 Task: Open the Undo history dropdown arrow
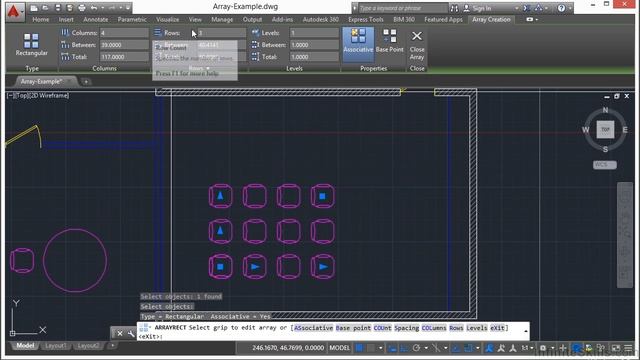tap(102, 8)
